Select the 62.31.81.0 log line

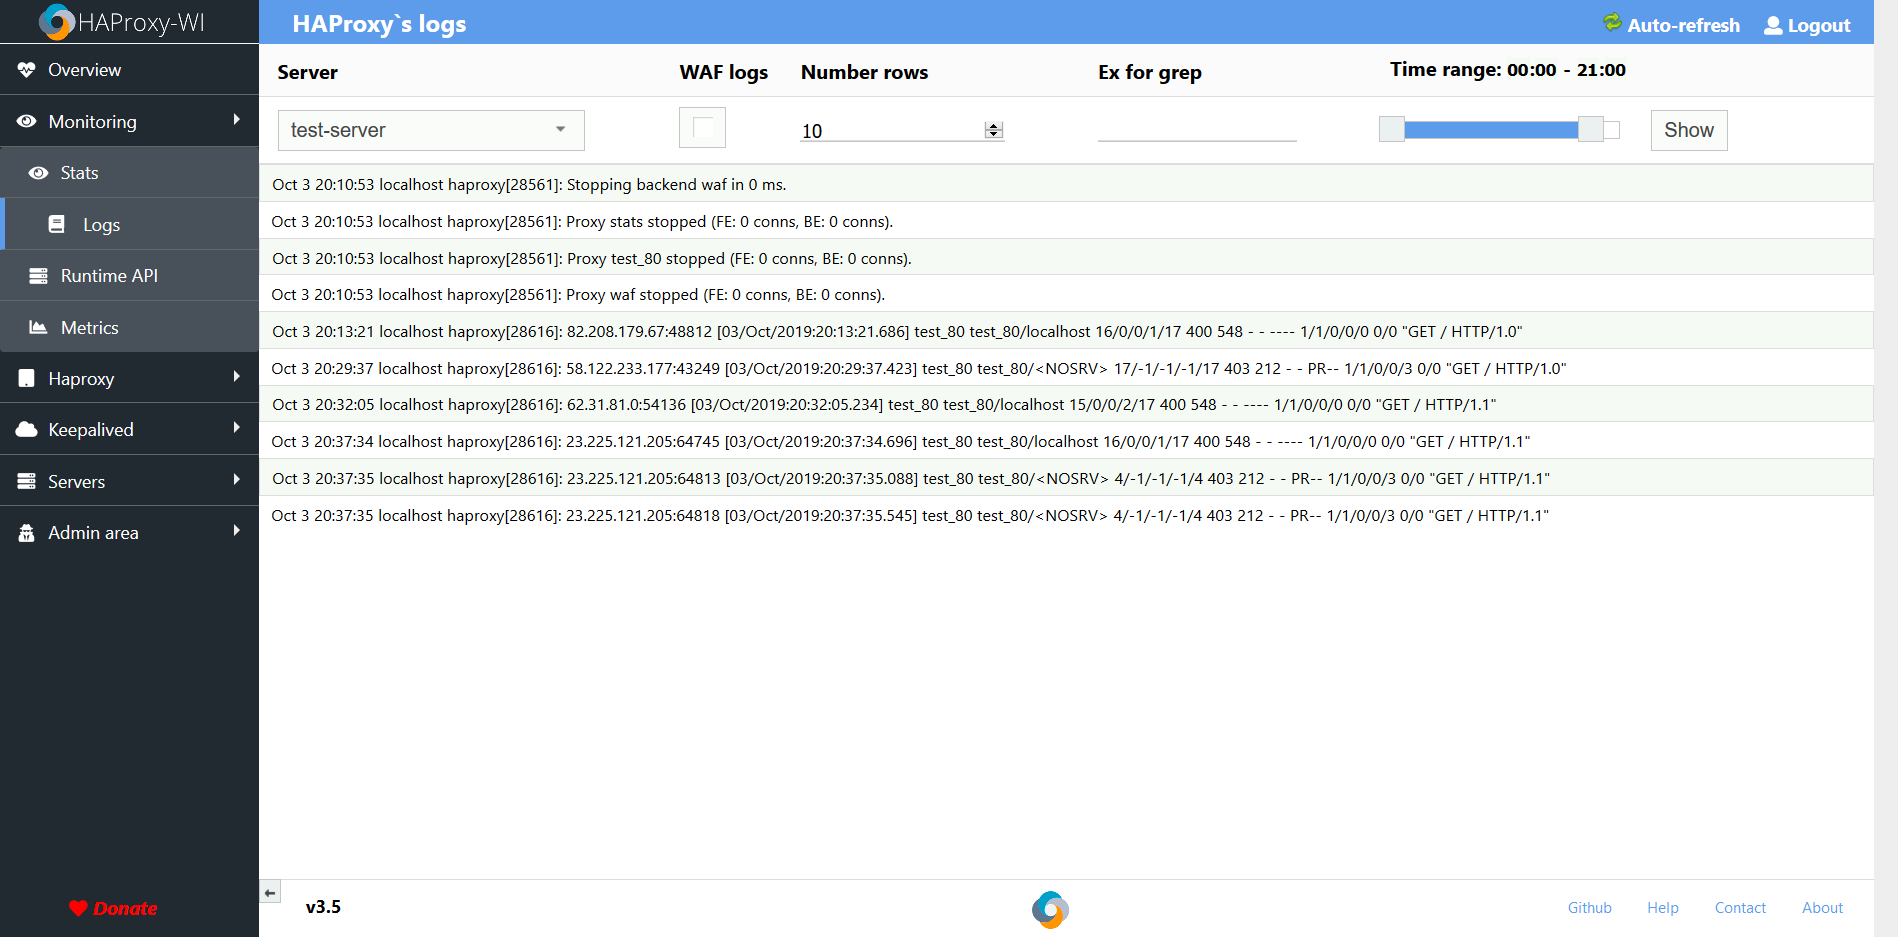[x=1066, y=404]
